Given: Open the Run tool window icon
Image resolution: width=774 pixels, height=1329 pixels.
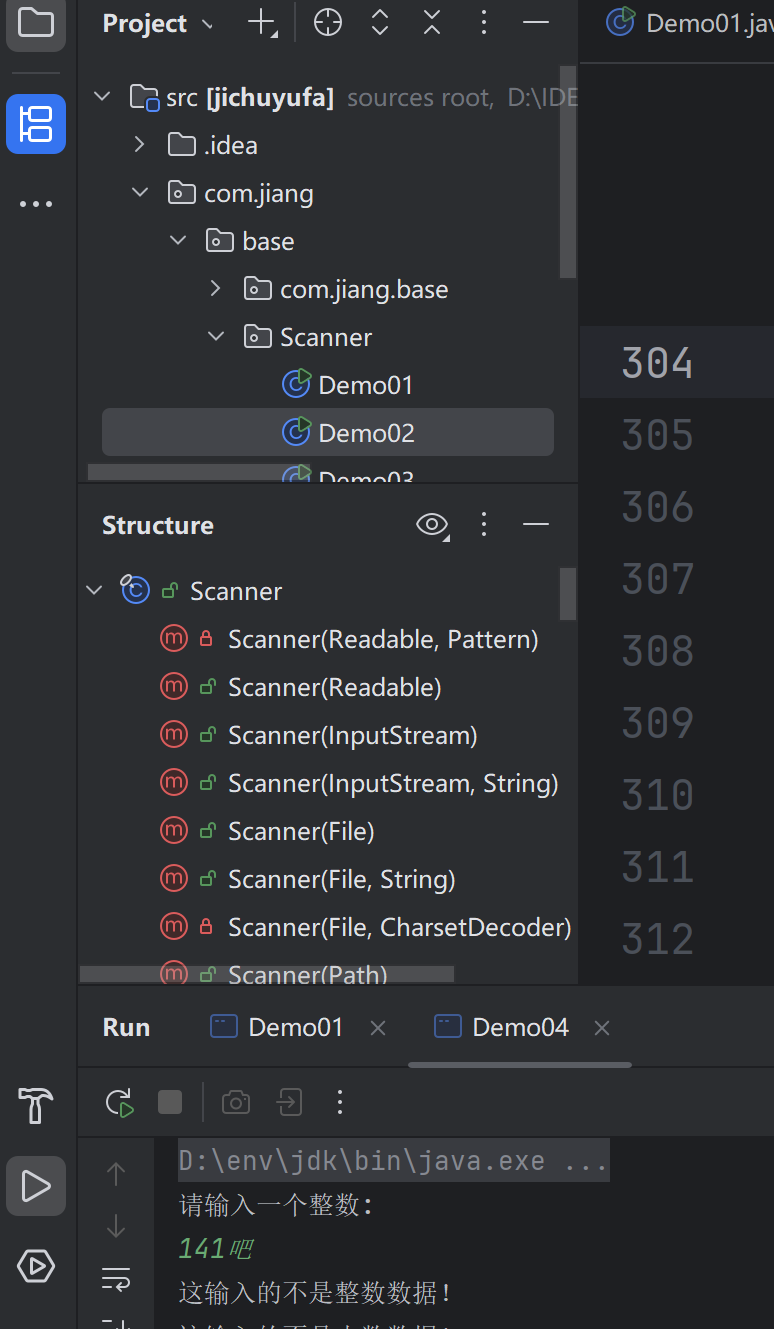Looking at the screenshot, I should [x=36, y=1186].
